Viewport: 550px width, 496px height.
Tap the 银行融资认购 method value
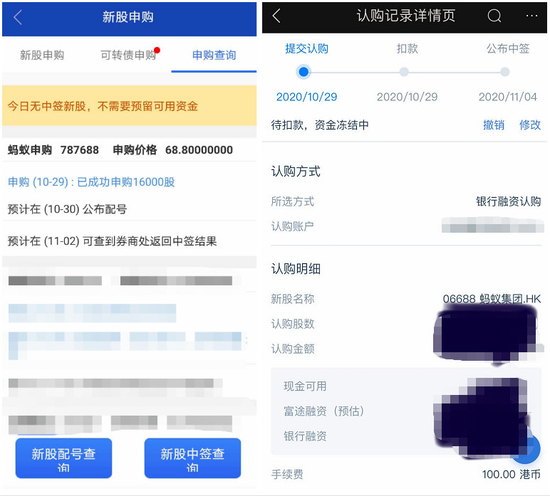(508, 201)
